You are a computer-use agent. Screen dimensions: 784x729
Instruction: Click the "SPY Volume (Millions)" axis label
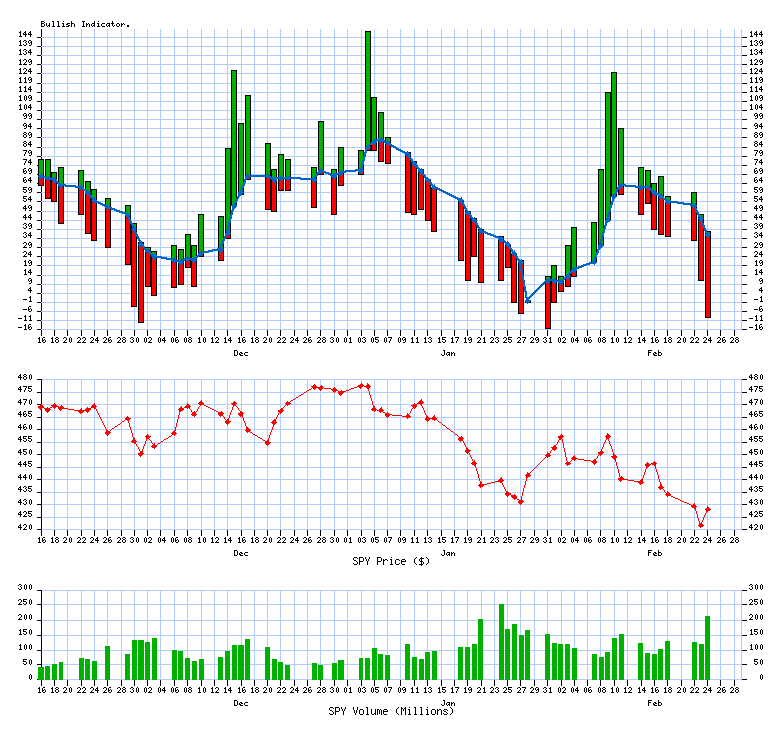(392, 711)
